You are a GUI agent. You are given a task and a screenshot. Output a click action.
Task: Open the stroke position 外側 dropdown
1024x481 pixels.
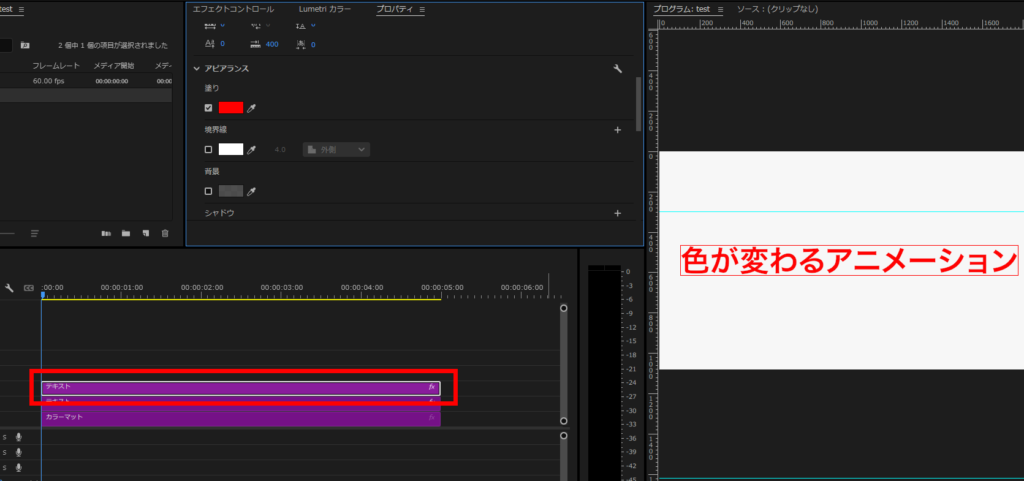tap(337, 149)
